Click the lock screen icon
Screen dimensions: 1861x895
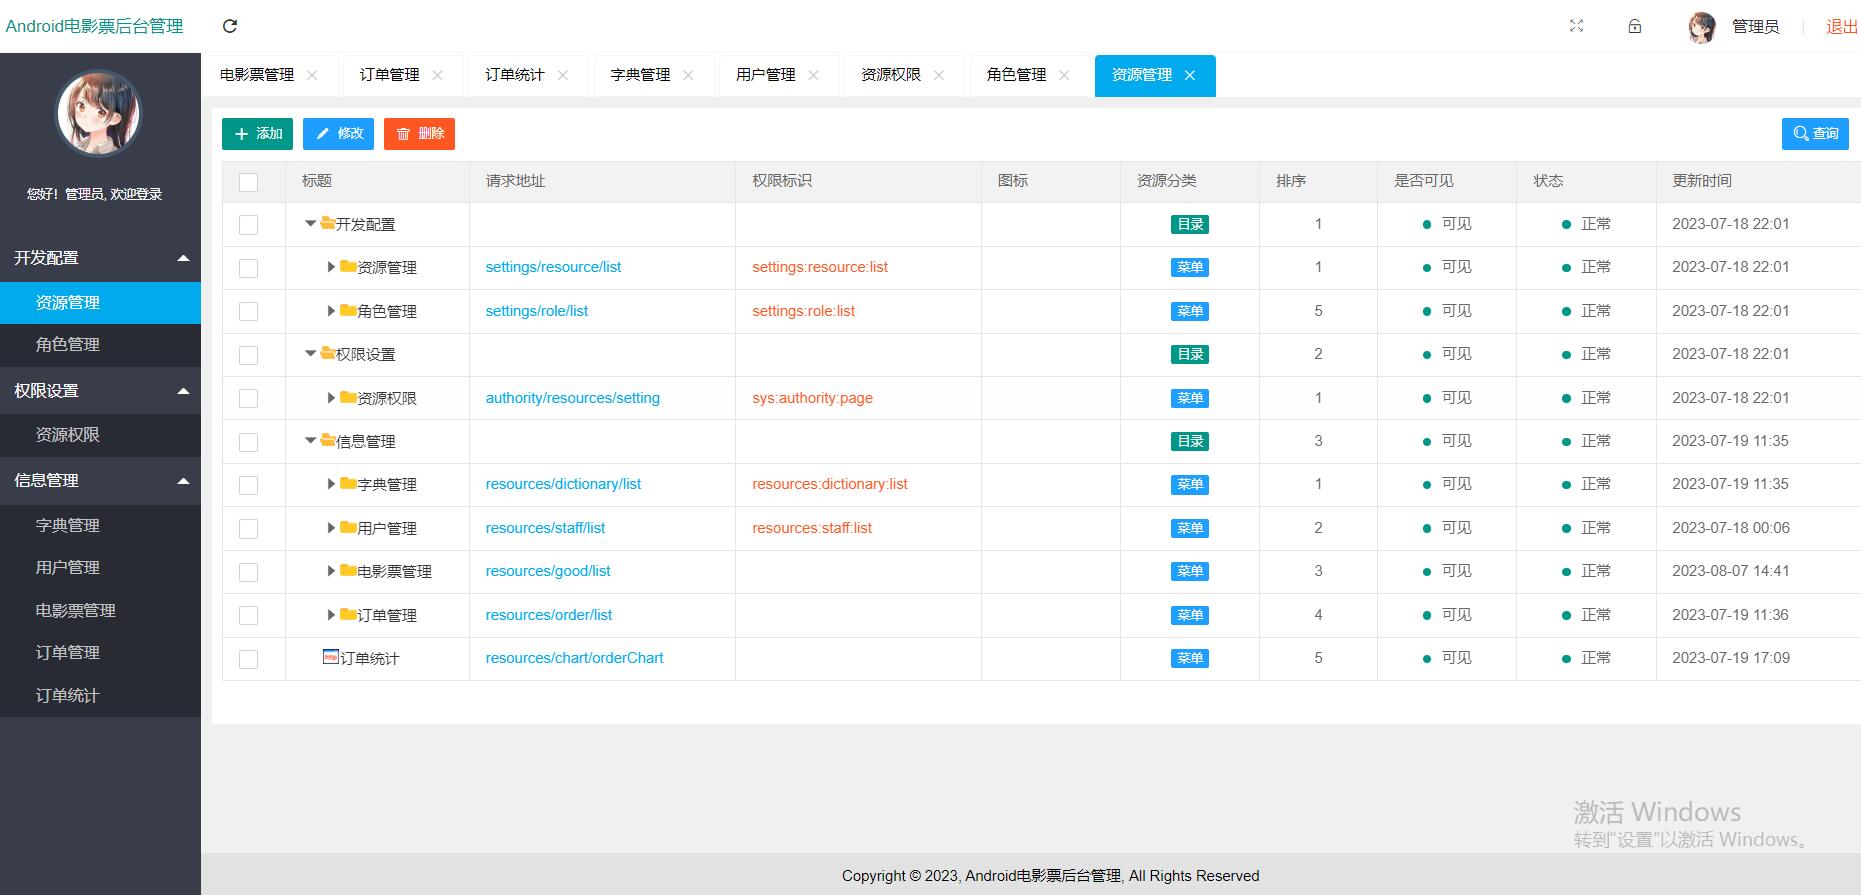pyautogui.click(x=1635, y=26)
